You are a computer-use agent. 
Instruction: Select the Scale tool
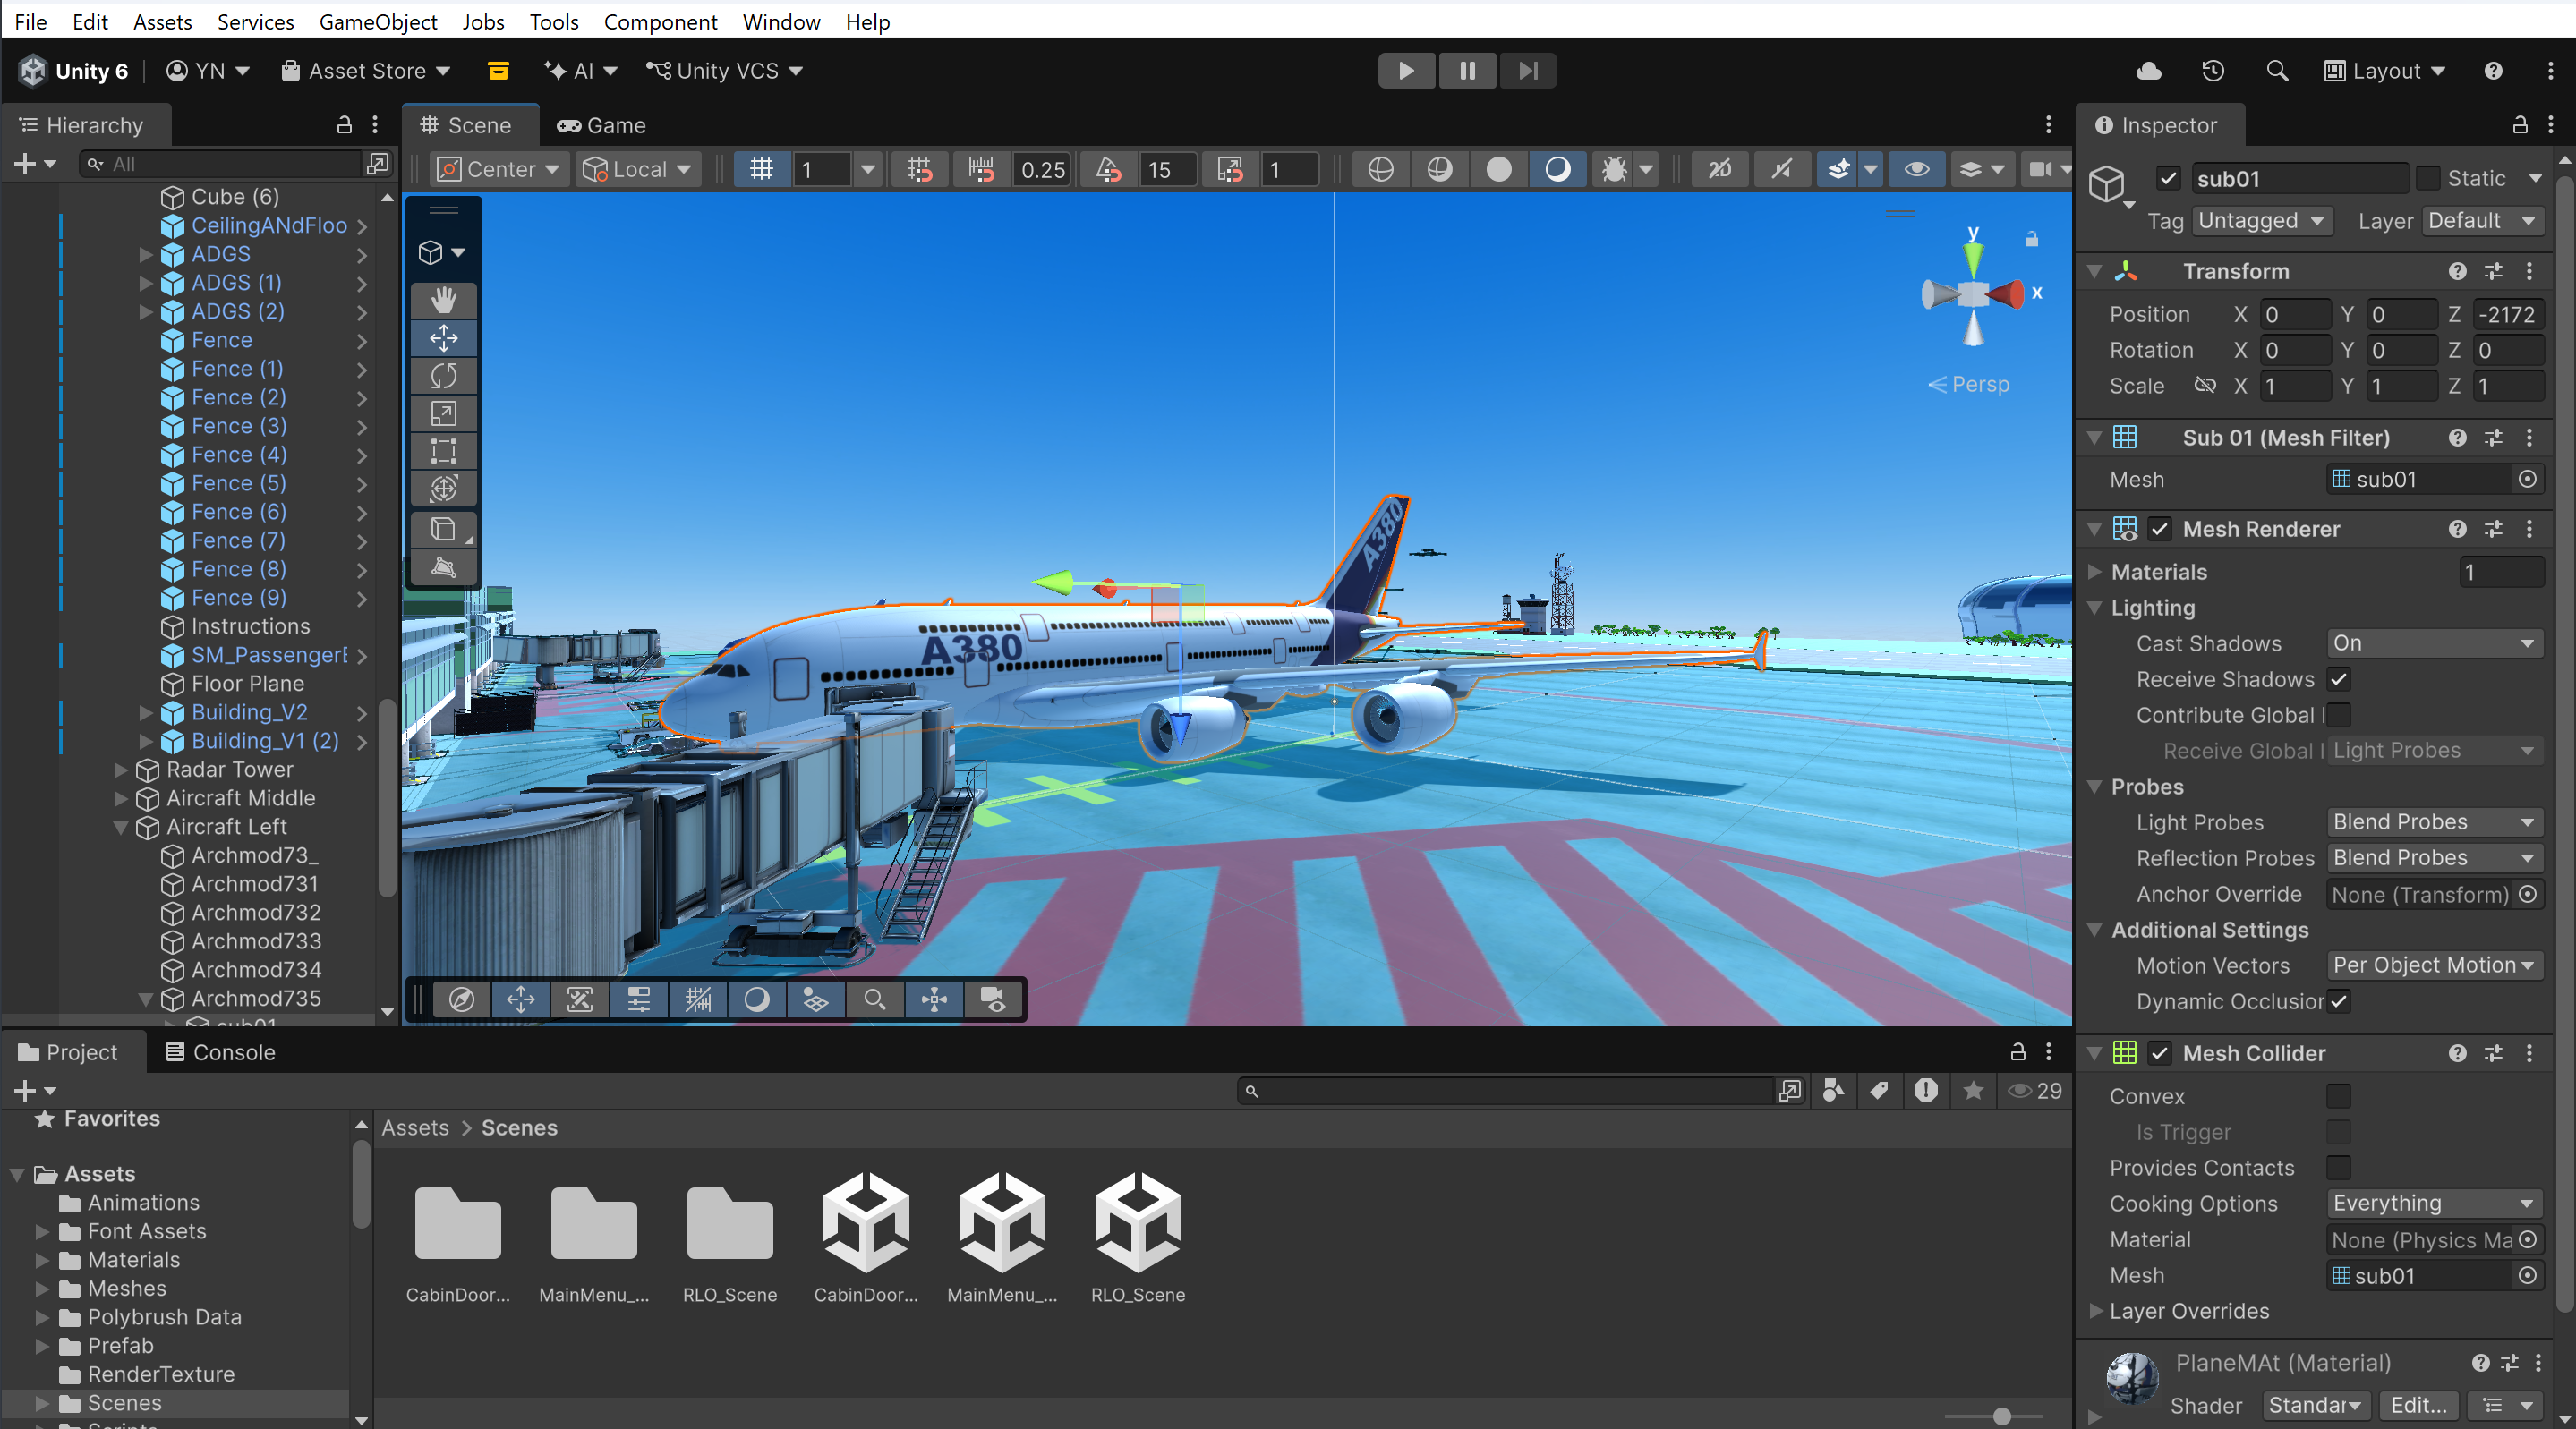(x=443, y=414)
